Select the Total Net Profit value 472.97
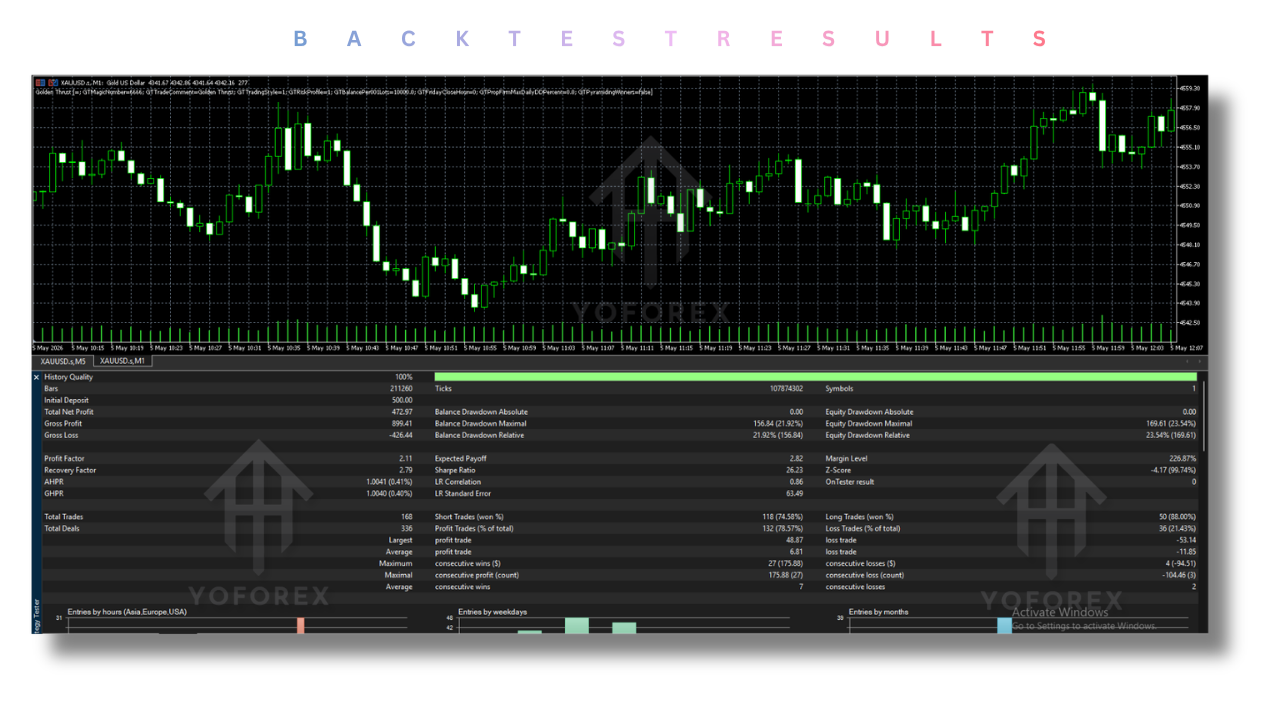The image size is (1280, 720). [x=402, y=412]
